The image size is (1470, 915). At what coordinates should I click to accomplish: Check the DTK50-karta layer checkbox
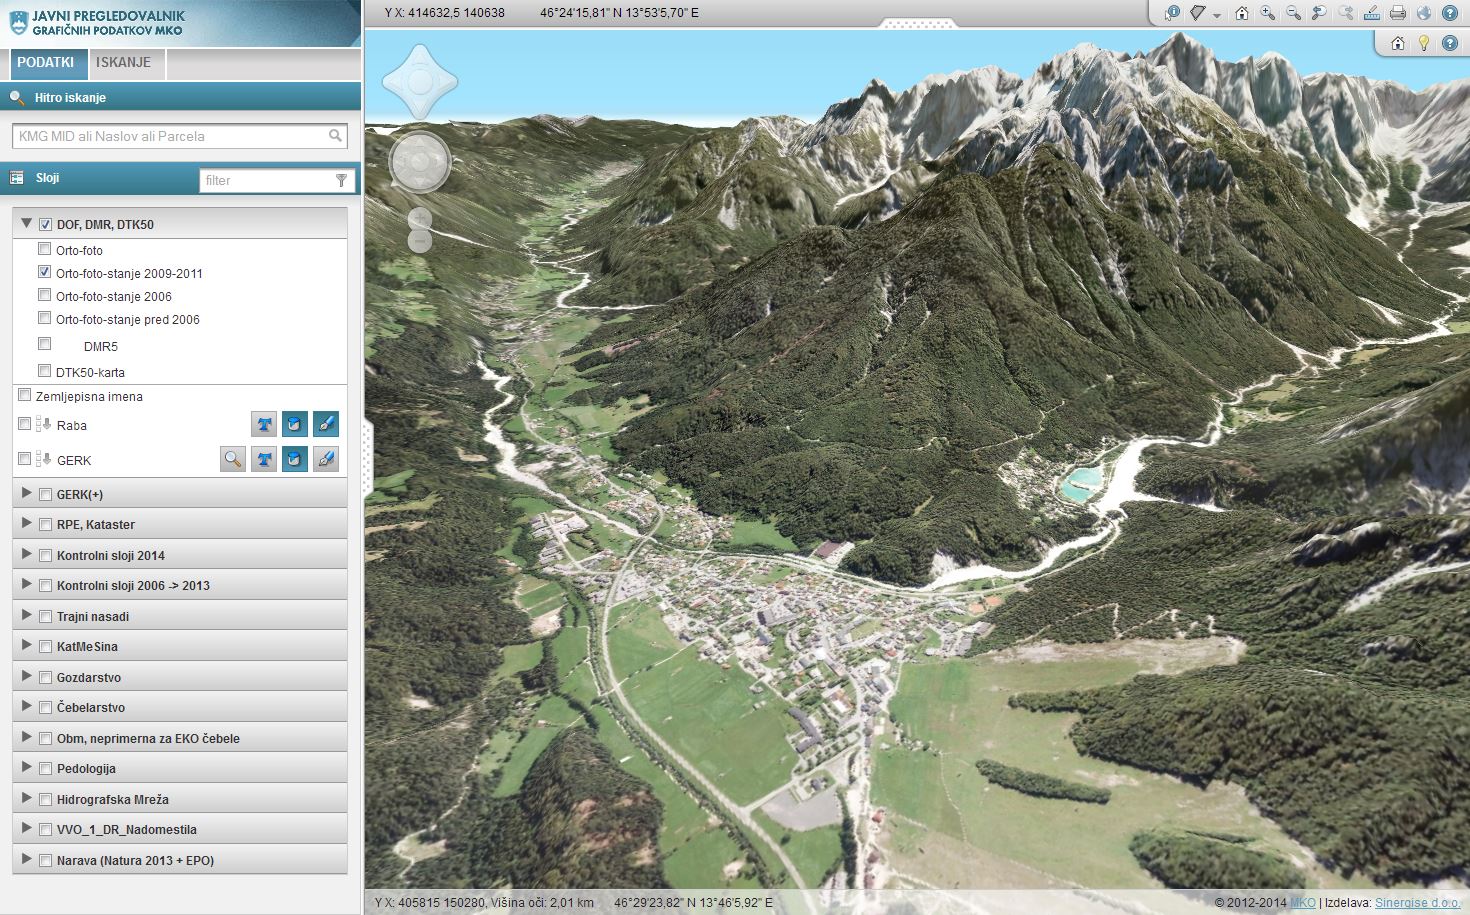pyautogui.click(x=44, y=371)
